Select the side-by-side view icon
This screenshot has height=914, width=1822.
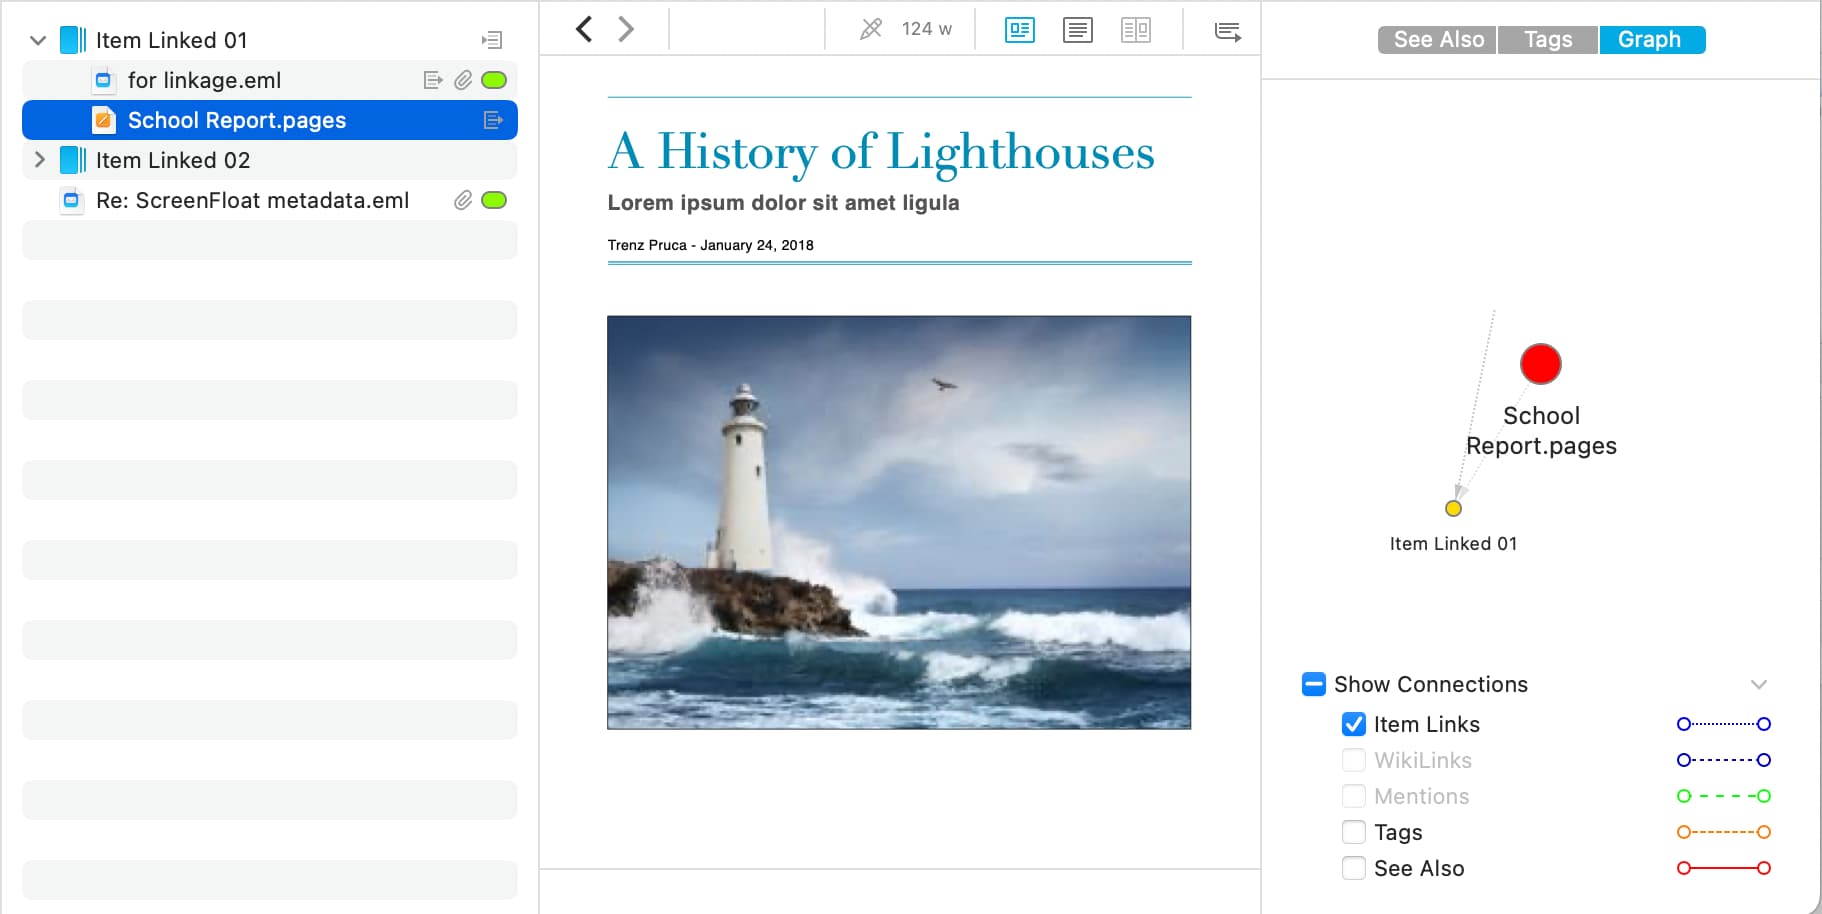coord(1136,30)
